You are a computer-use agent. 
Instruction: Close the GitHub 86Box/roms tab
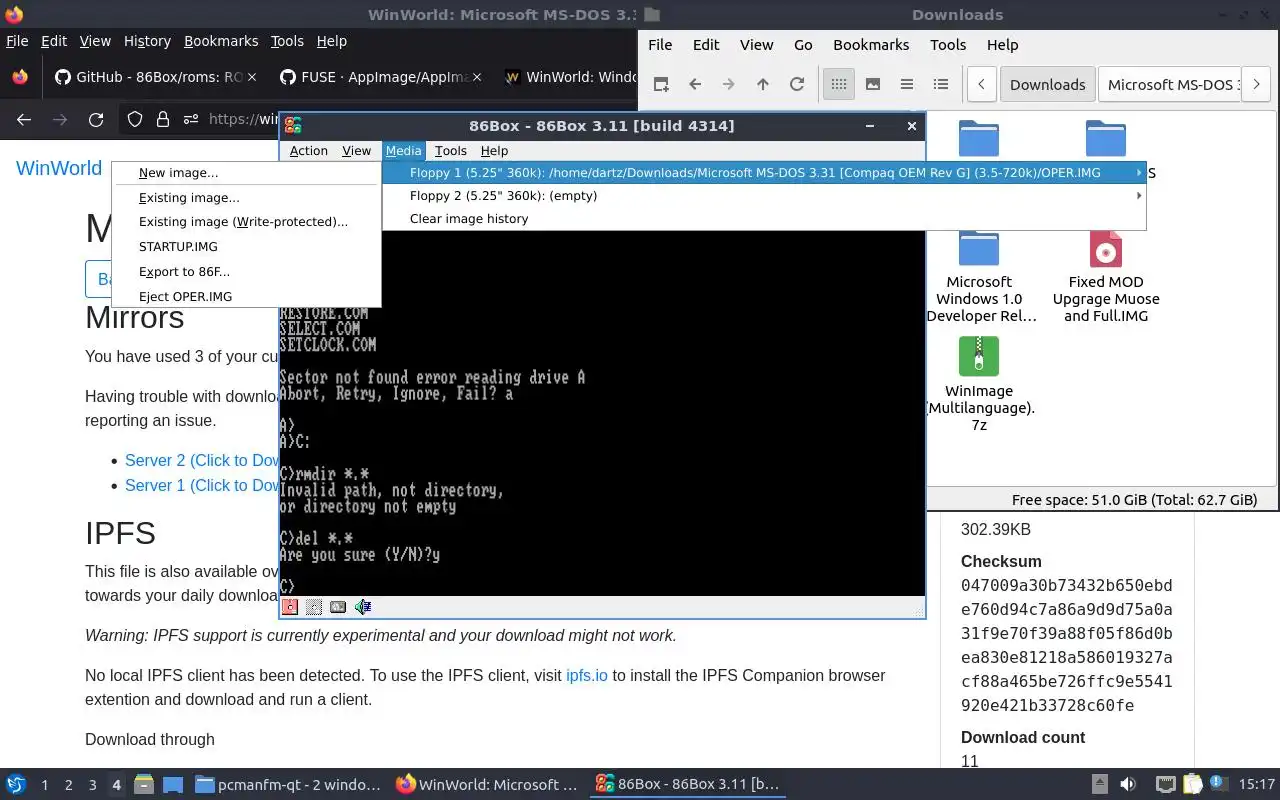251,77
